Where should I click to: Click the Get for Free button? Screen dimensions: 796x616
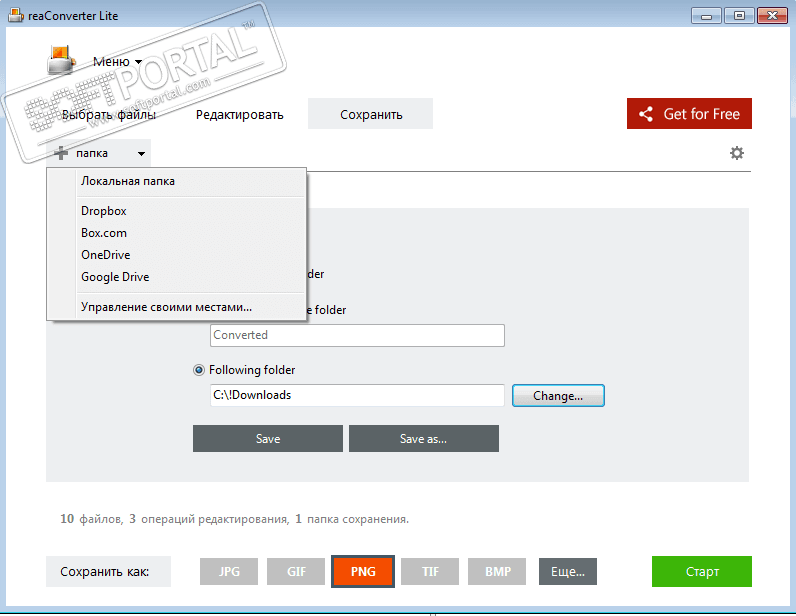(x=689, y=114)
